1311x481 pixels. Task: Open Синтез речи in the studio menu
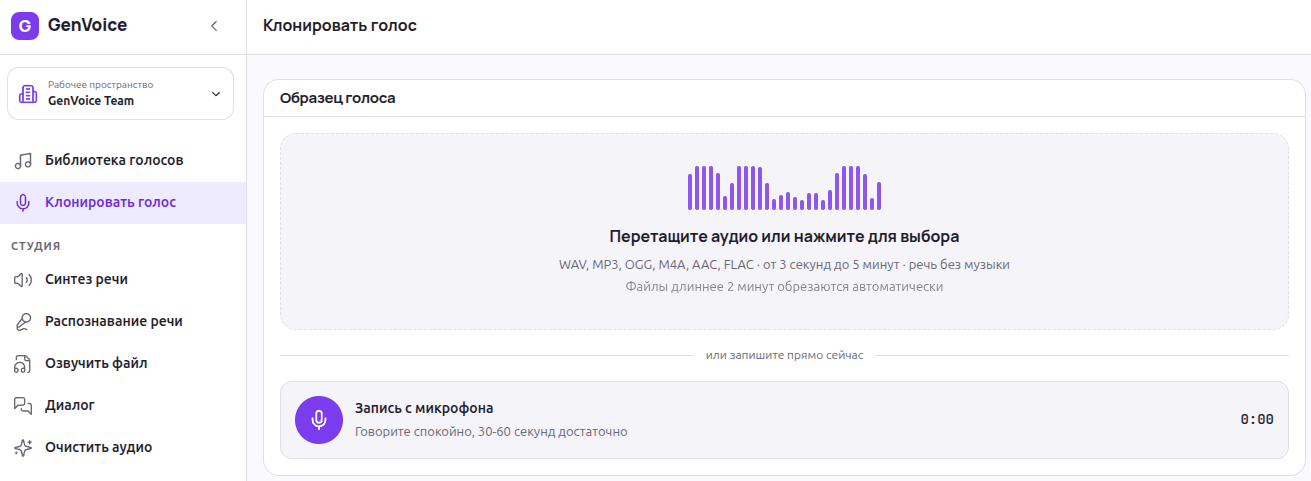point(123,280)
